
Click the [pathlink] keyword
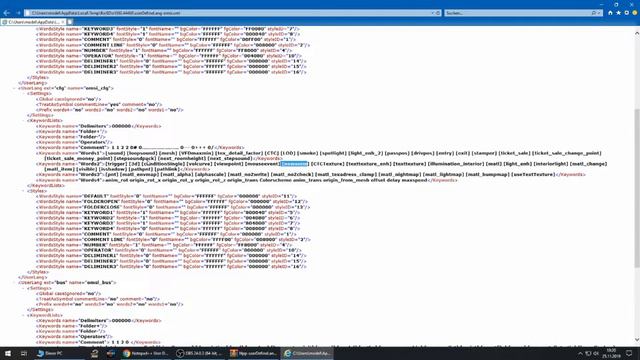(167, 169)
